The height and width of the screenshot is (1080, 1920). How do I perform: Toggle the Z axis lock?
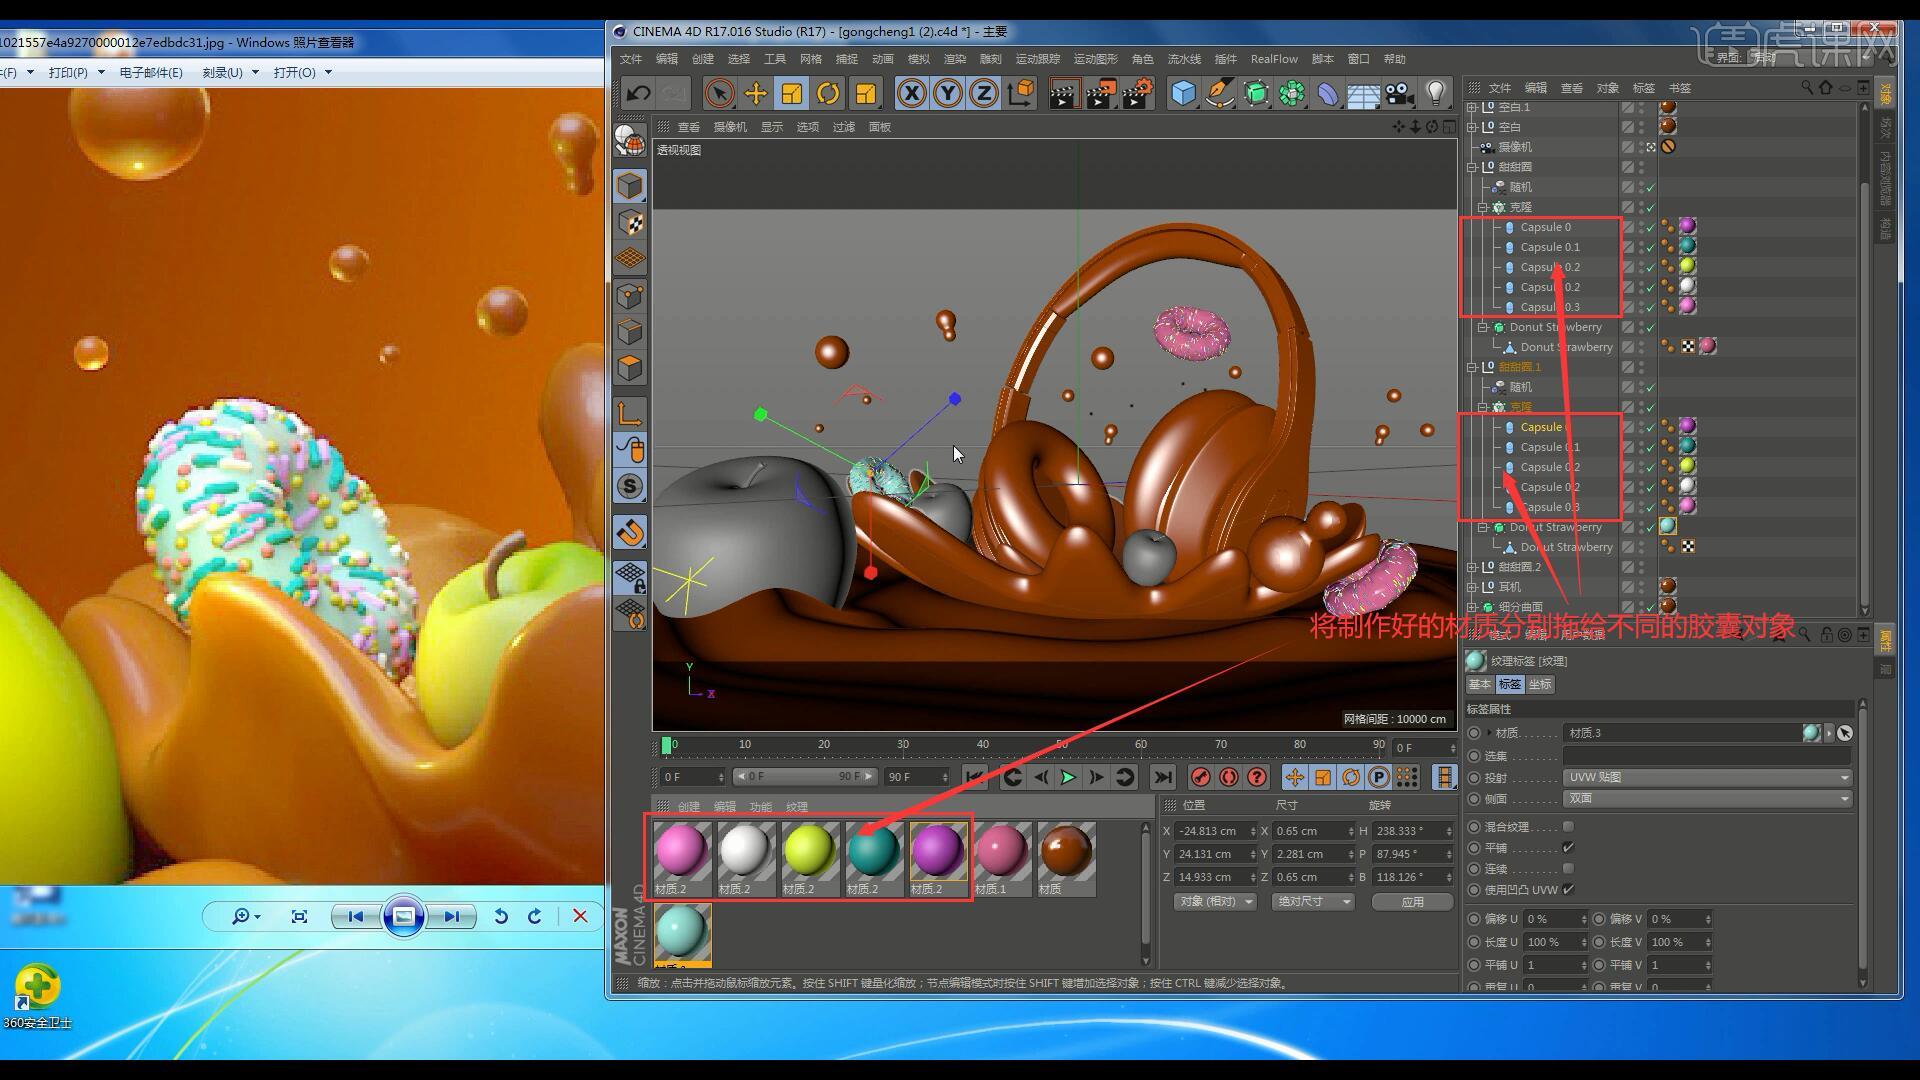[x=984, y=94]
